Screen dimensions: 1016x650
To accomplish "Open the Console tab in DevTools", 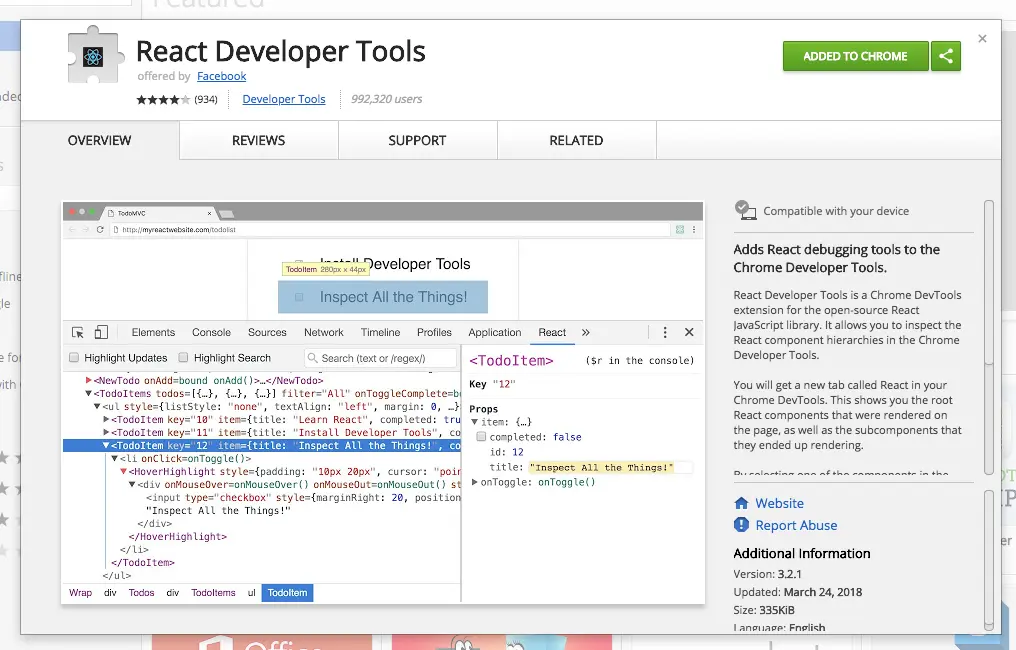I will (x=211, y=332).
